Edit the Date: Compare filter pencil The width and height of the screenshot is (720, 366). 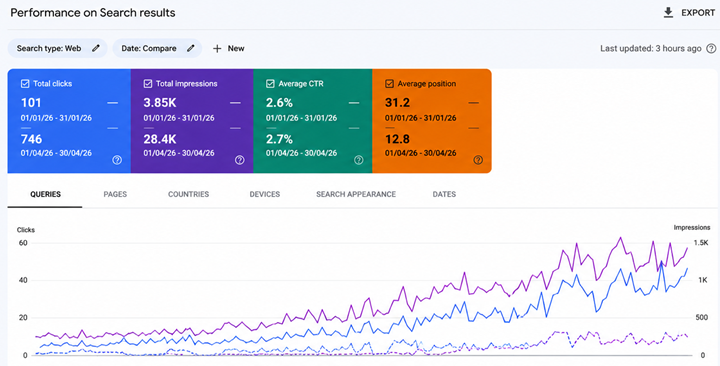191,48
